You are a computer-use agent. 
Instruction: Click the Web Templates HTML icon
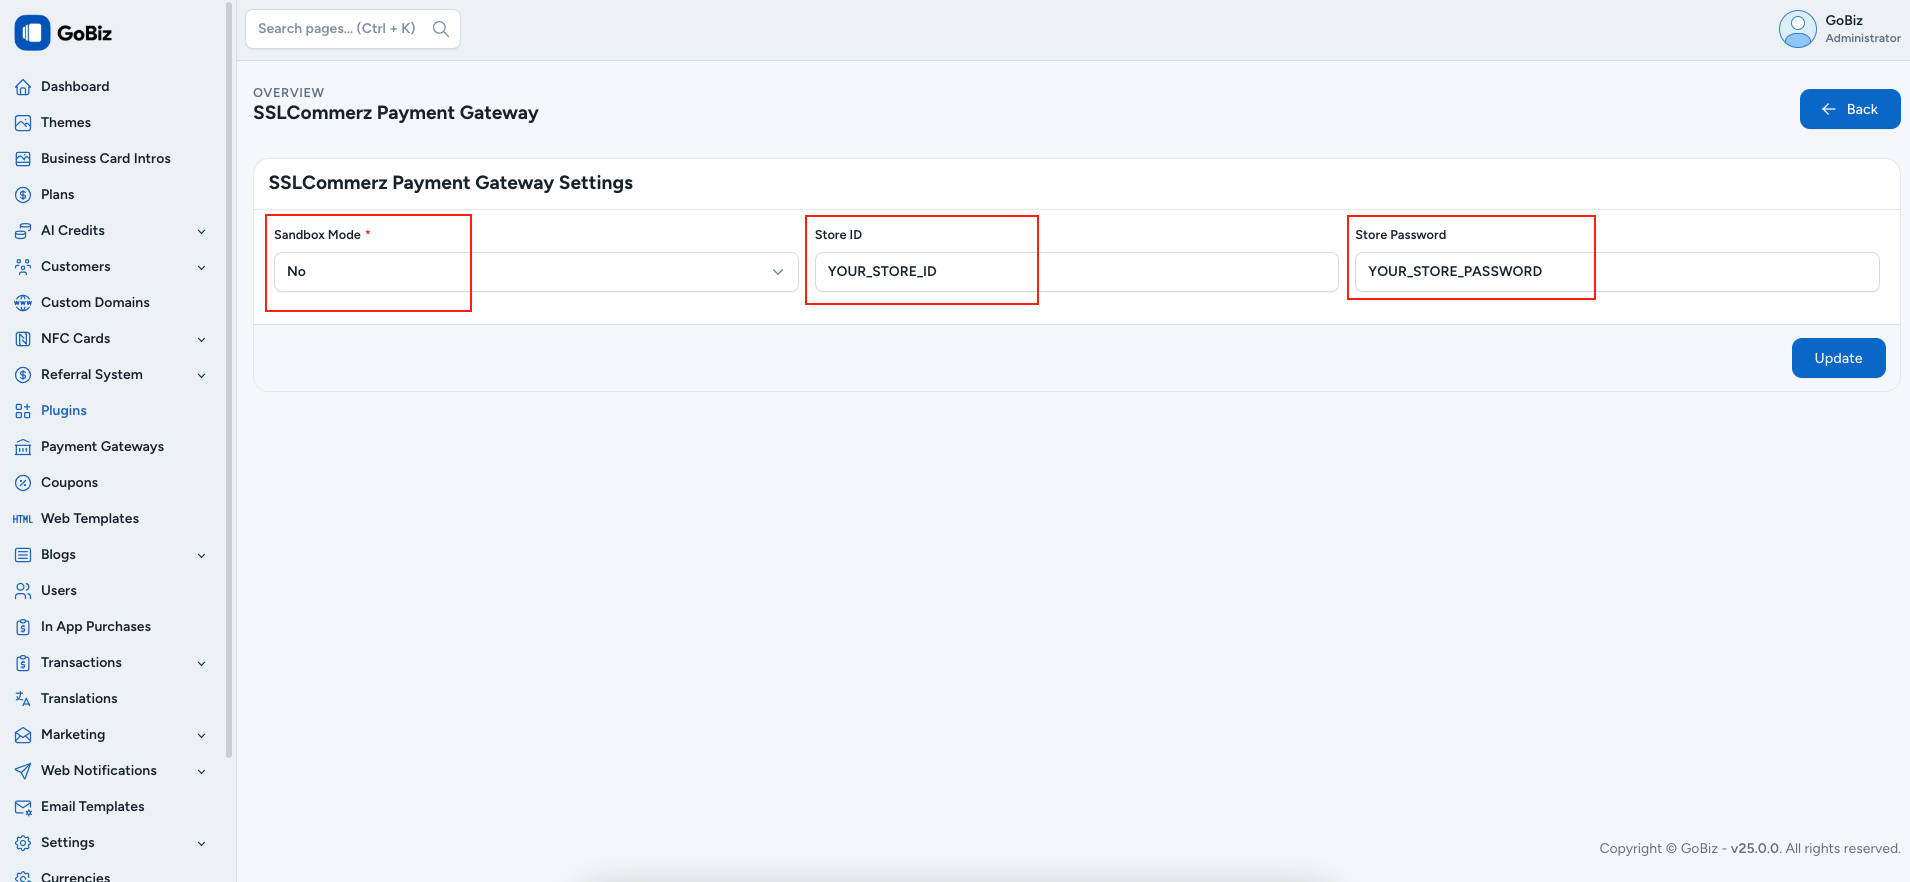(23, 519)
